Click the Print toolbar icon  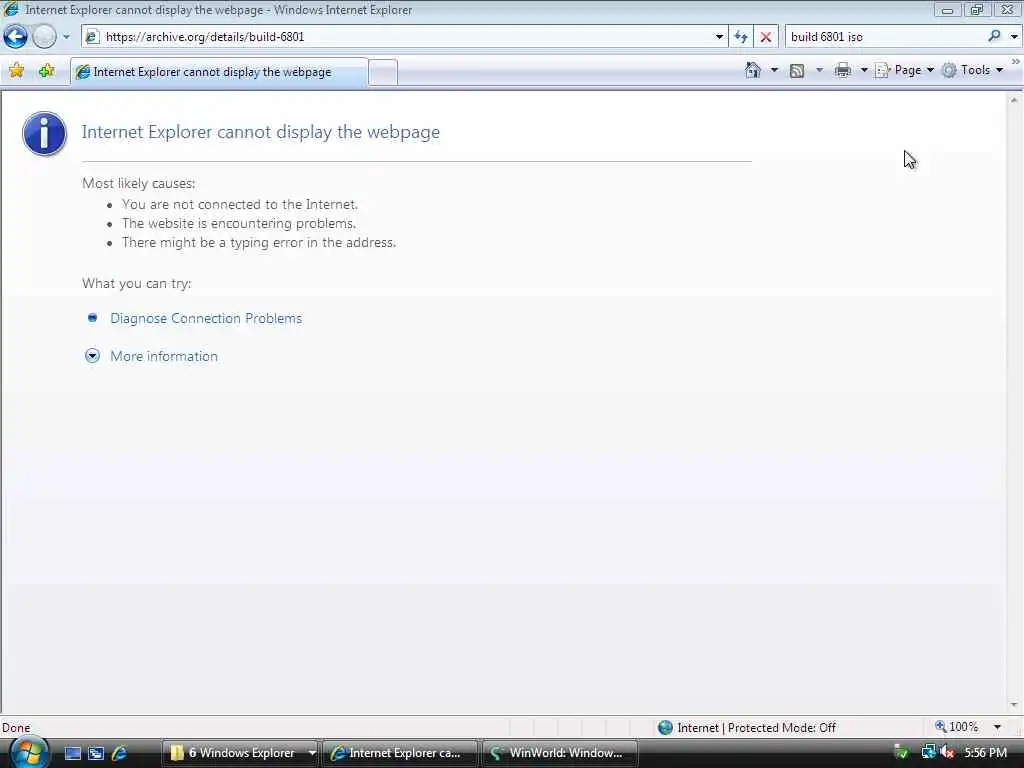[843, 70]
